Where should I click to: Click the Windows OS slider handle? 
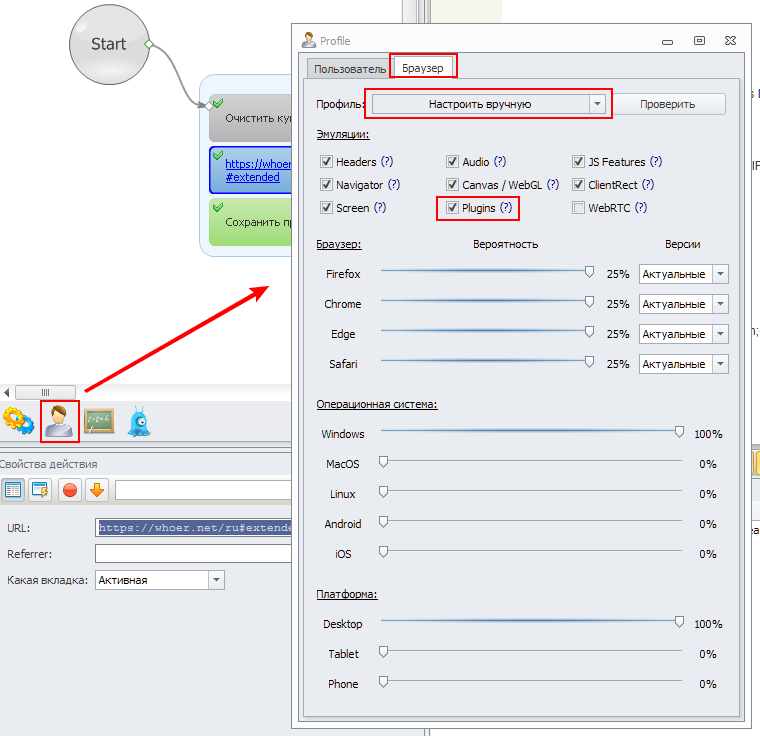coord(680,432)
